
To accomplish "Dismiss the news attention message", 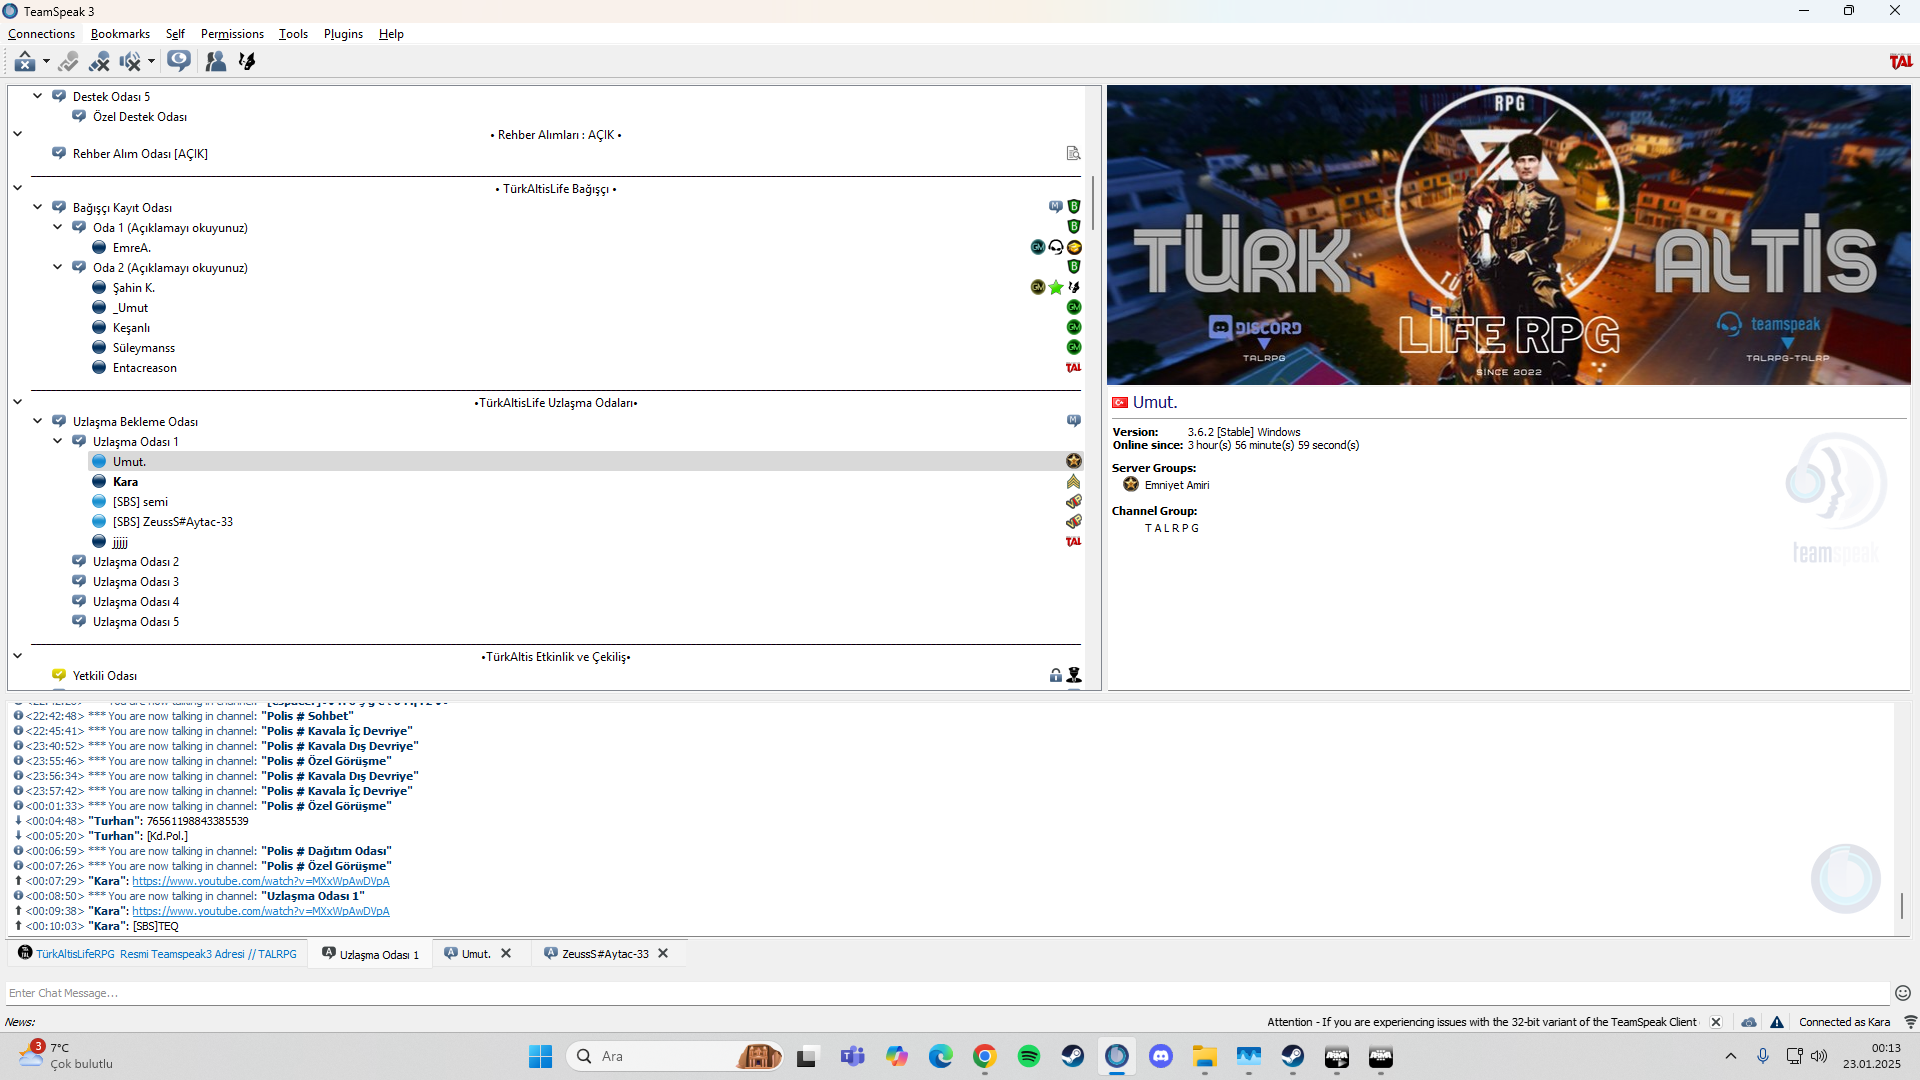I will [x=1716, y=1022].
